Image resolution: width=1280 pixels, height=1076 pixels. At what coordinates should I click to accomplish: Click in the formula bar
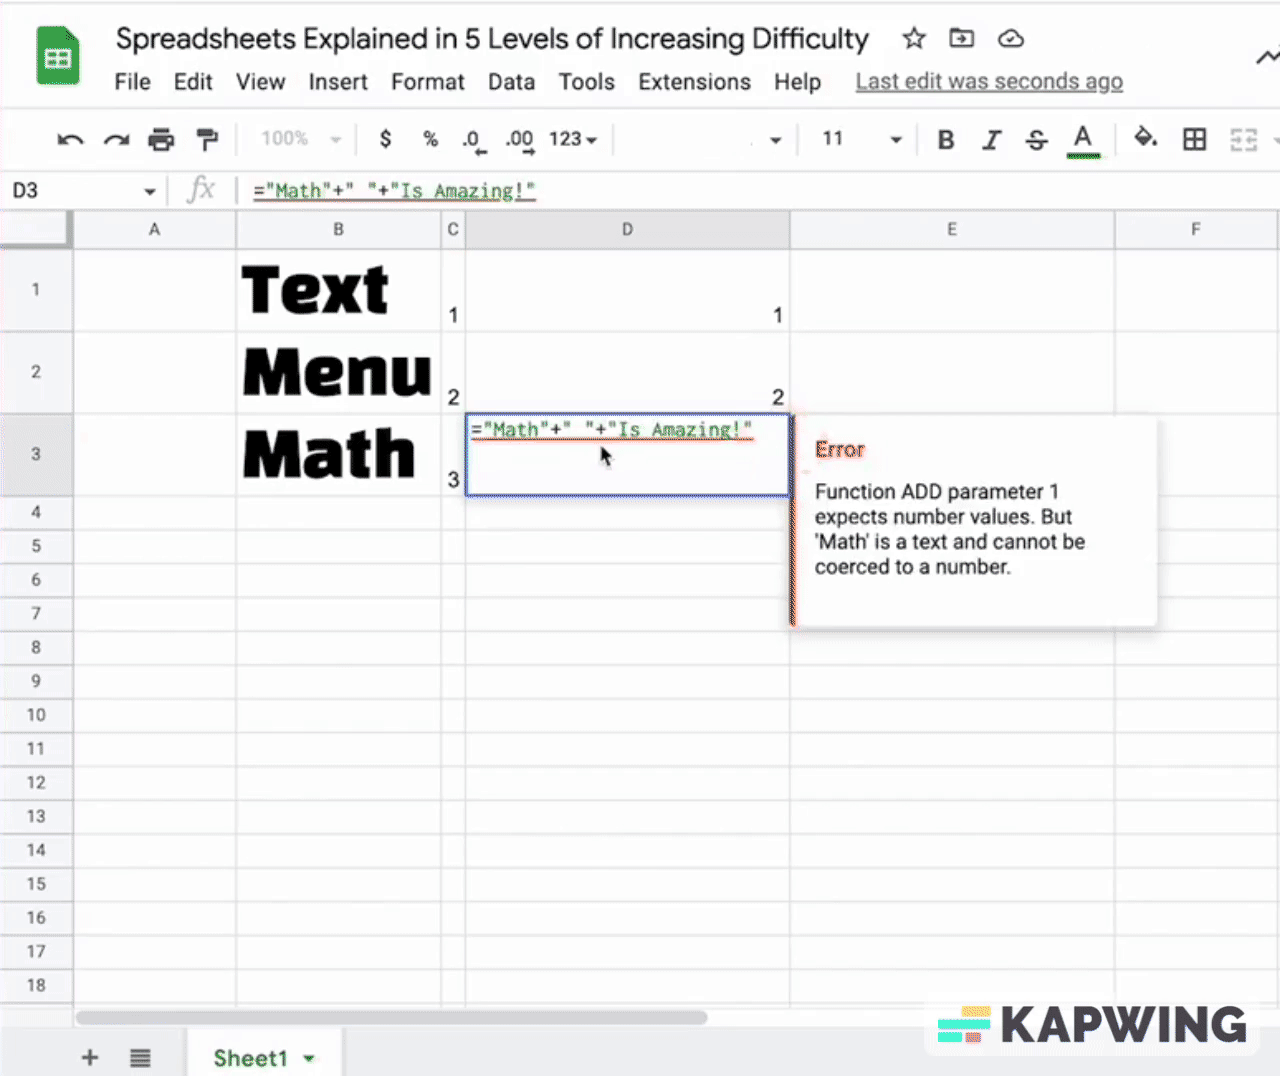point(760,191)
